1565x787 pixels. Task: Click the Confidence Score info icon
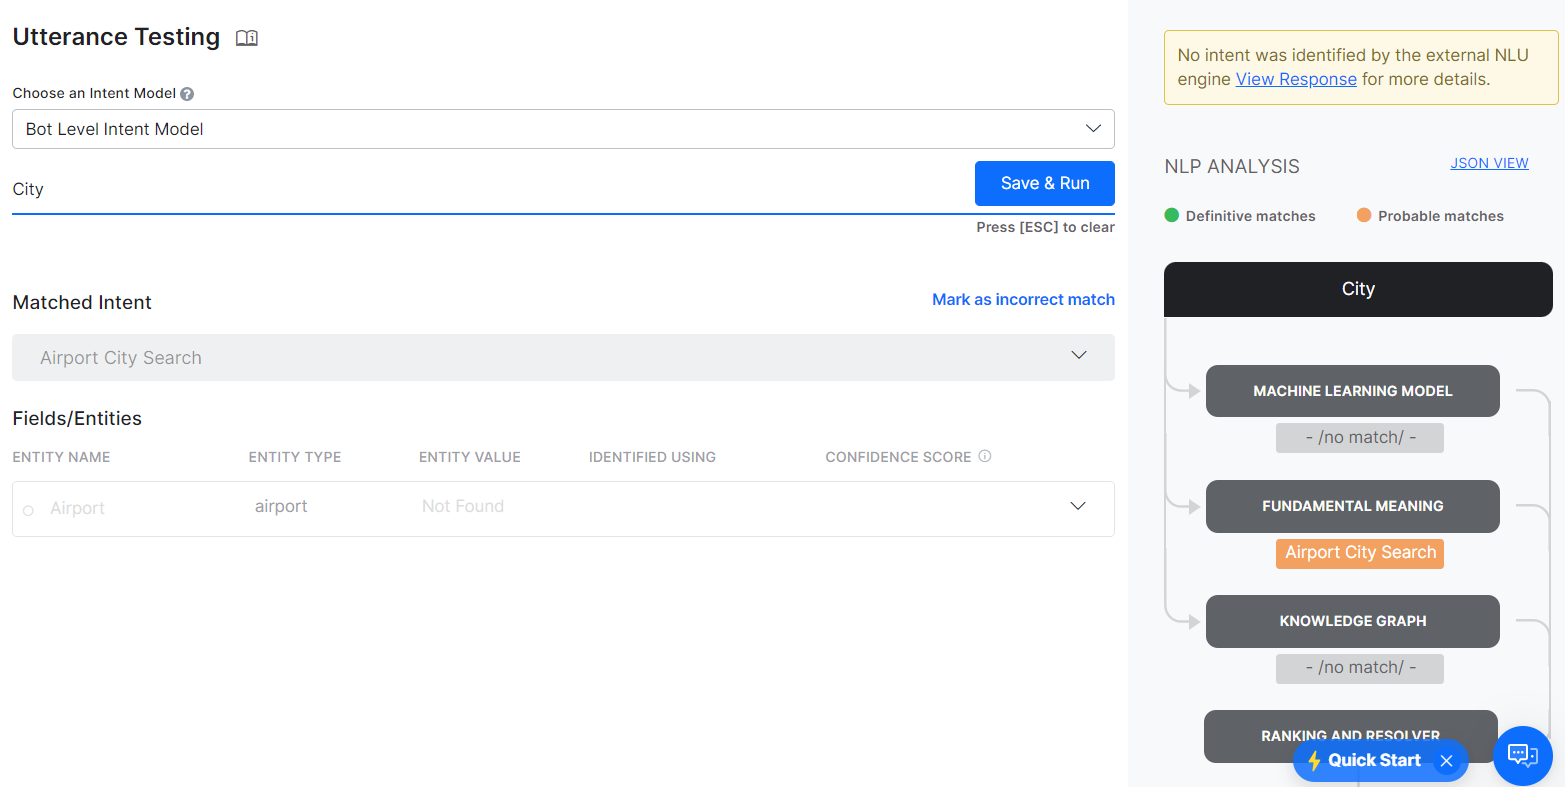point(985,456)
